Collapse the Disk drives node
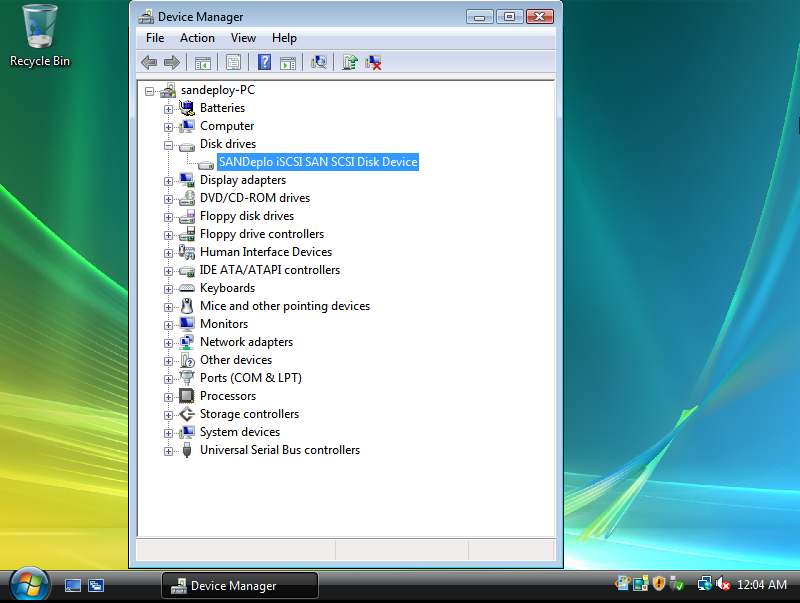The width and height of the screenshot is (800, 603). pos(168,145)
